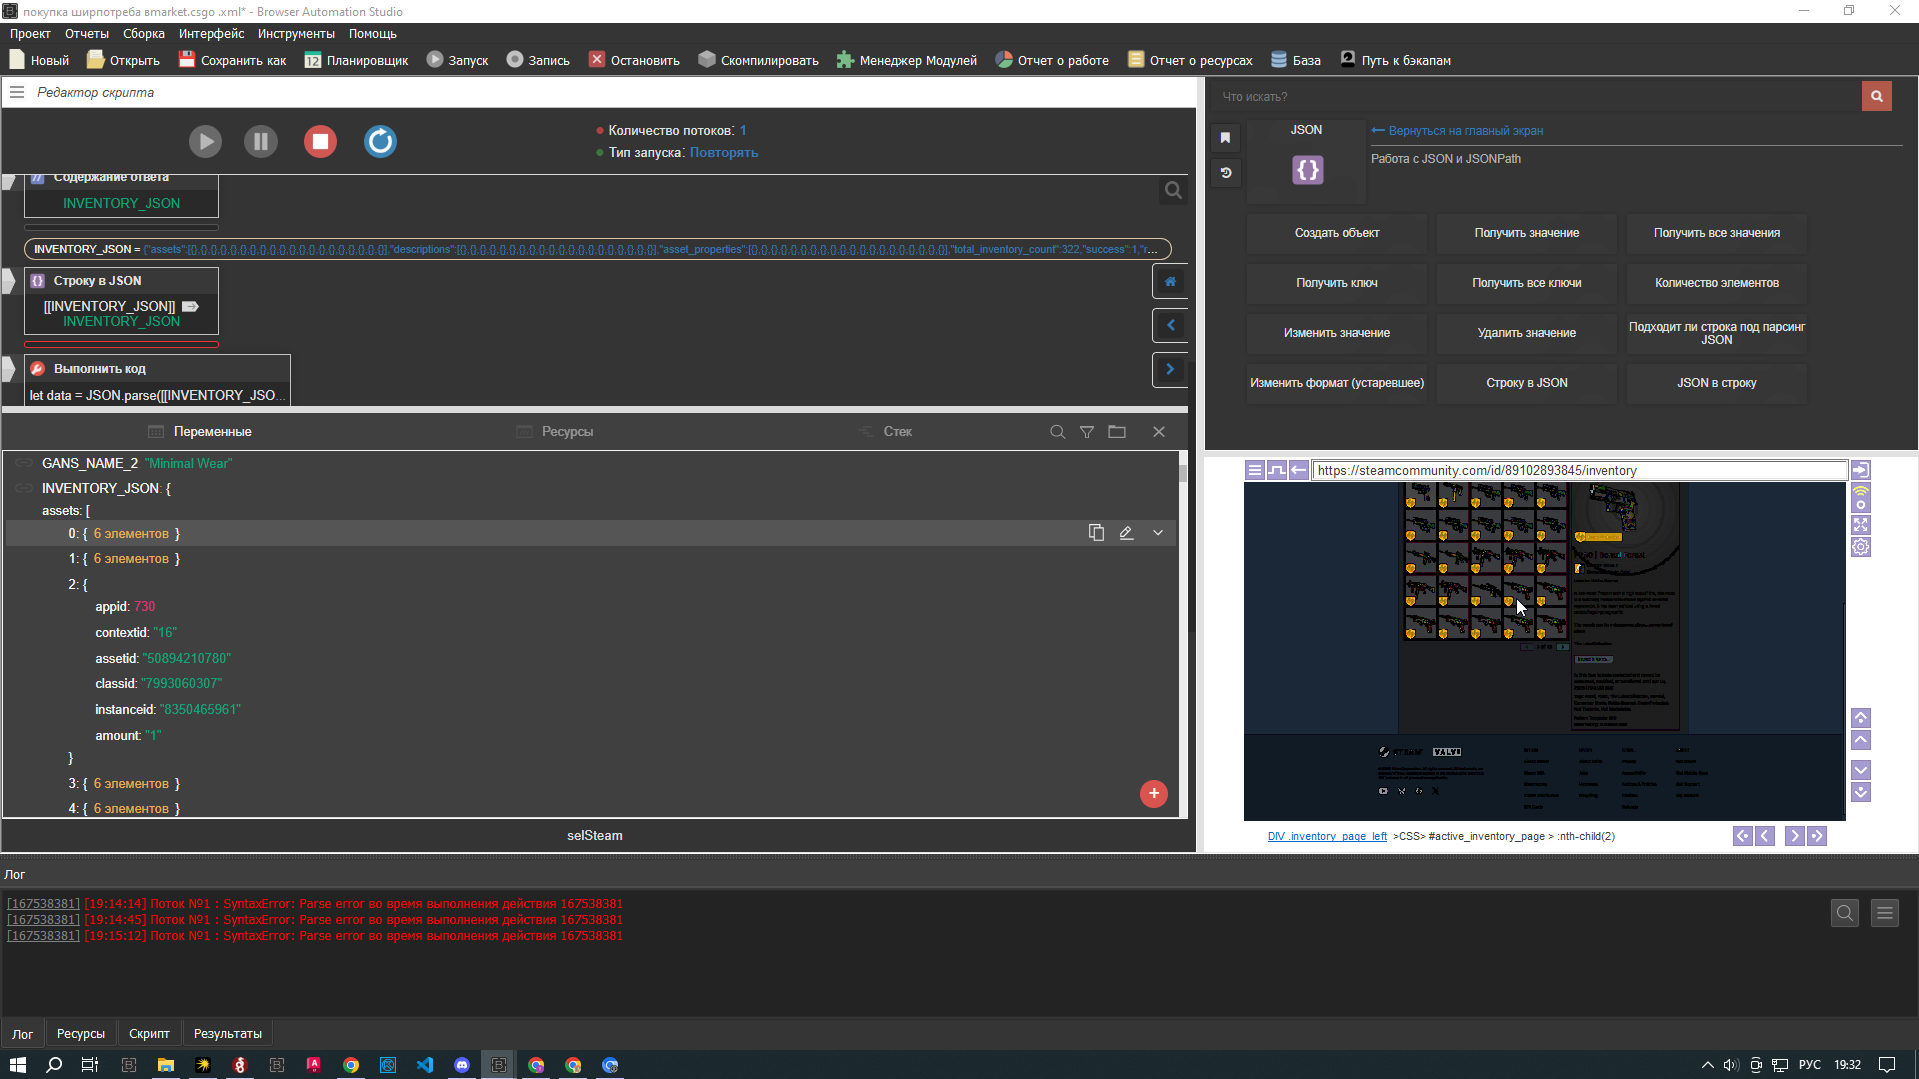The image size is (1919, 1079).
Task: Copy the first assets element value
Action: [1096, 533]
